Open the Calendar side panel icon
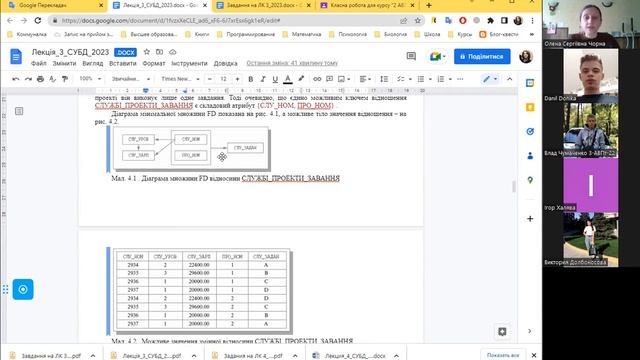 (530, 83)
